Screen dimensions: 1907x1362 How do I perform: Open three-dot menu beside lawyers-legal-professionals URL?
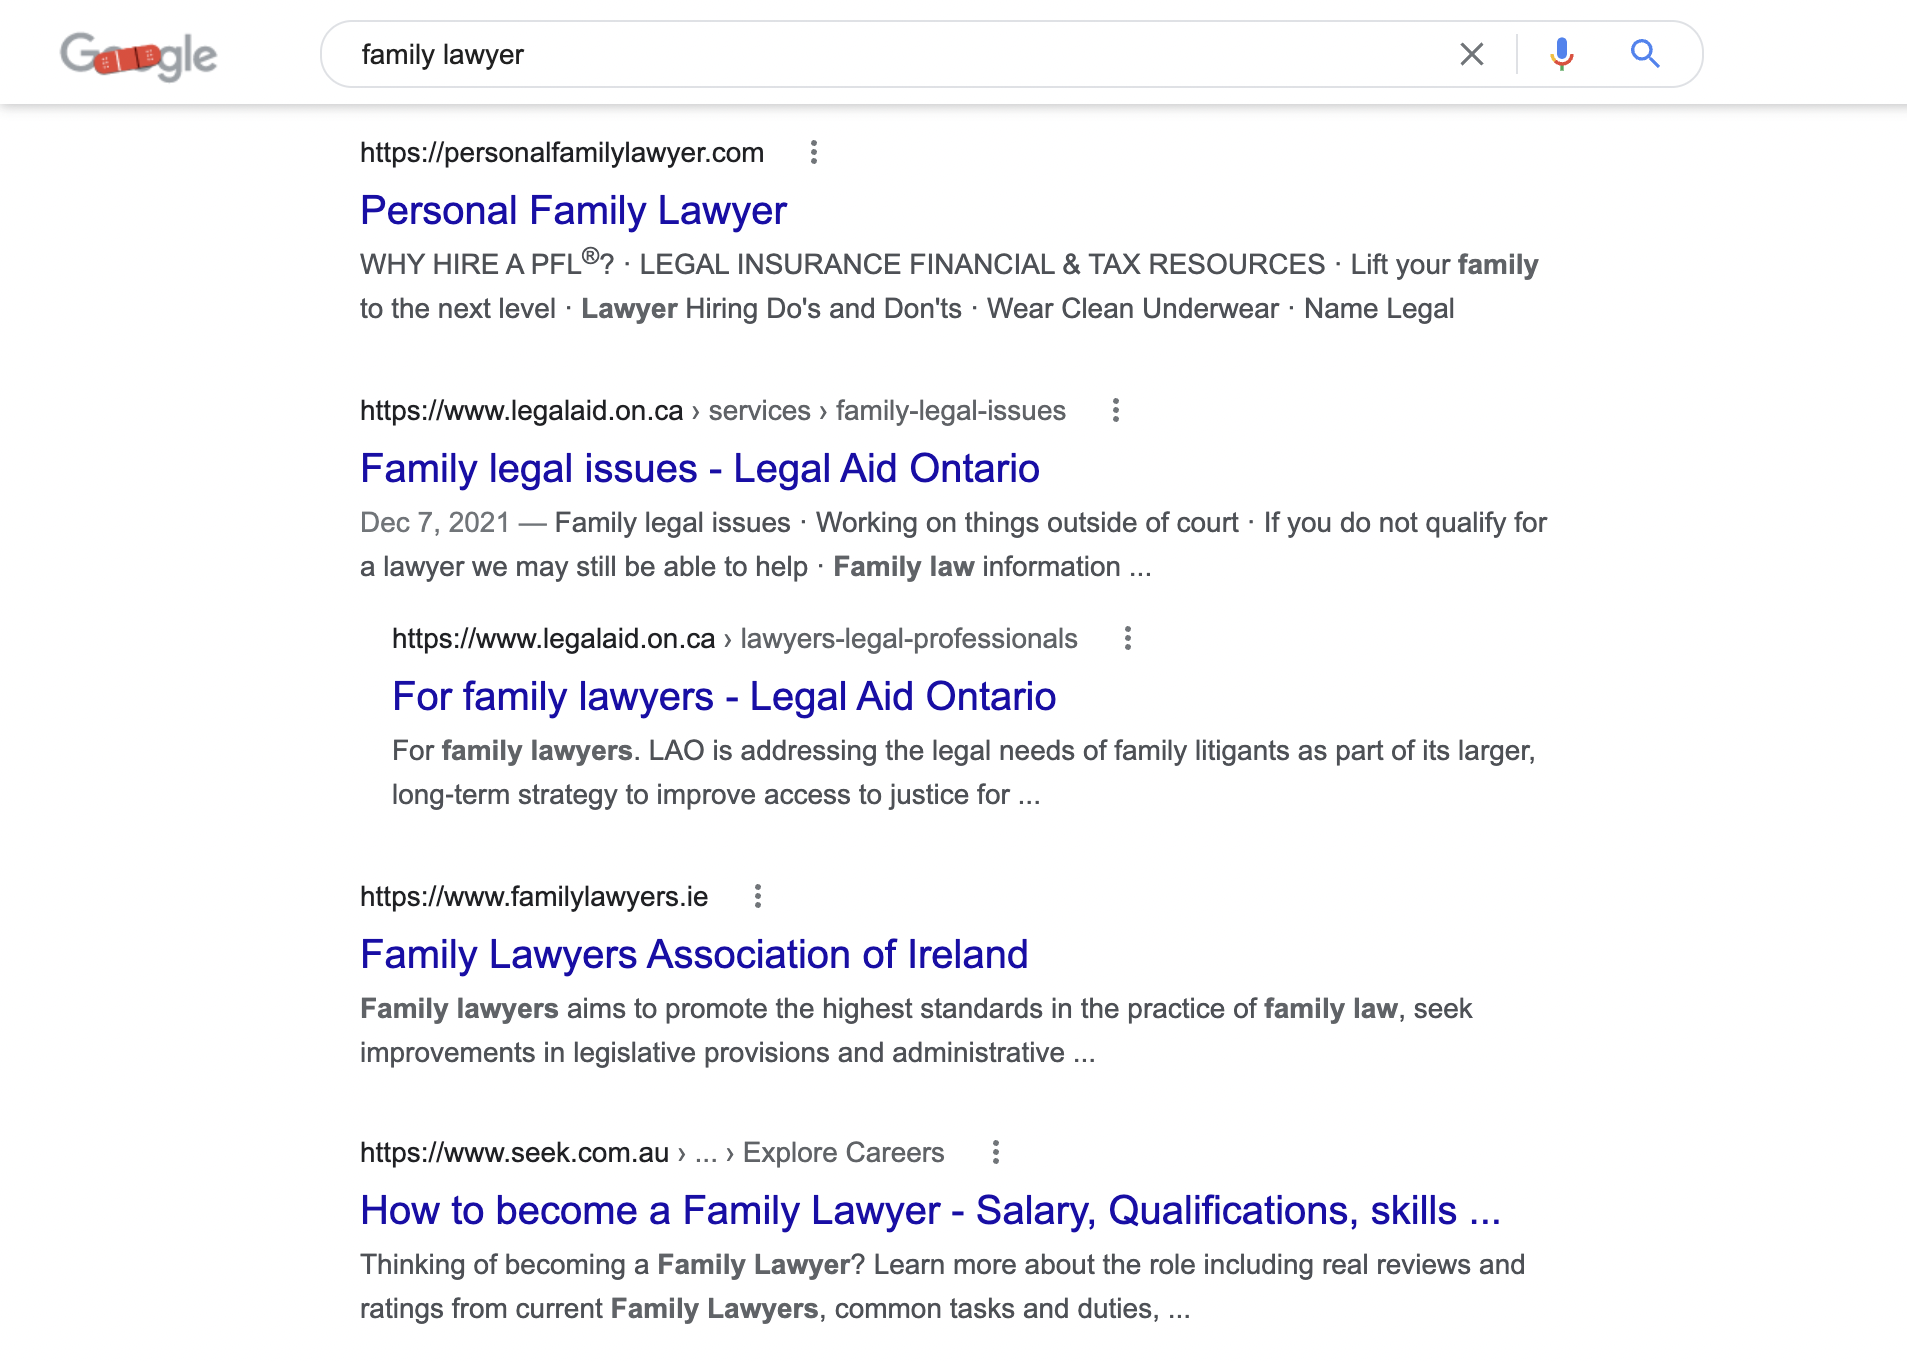click(x=1128, y=639)
